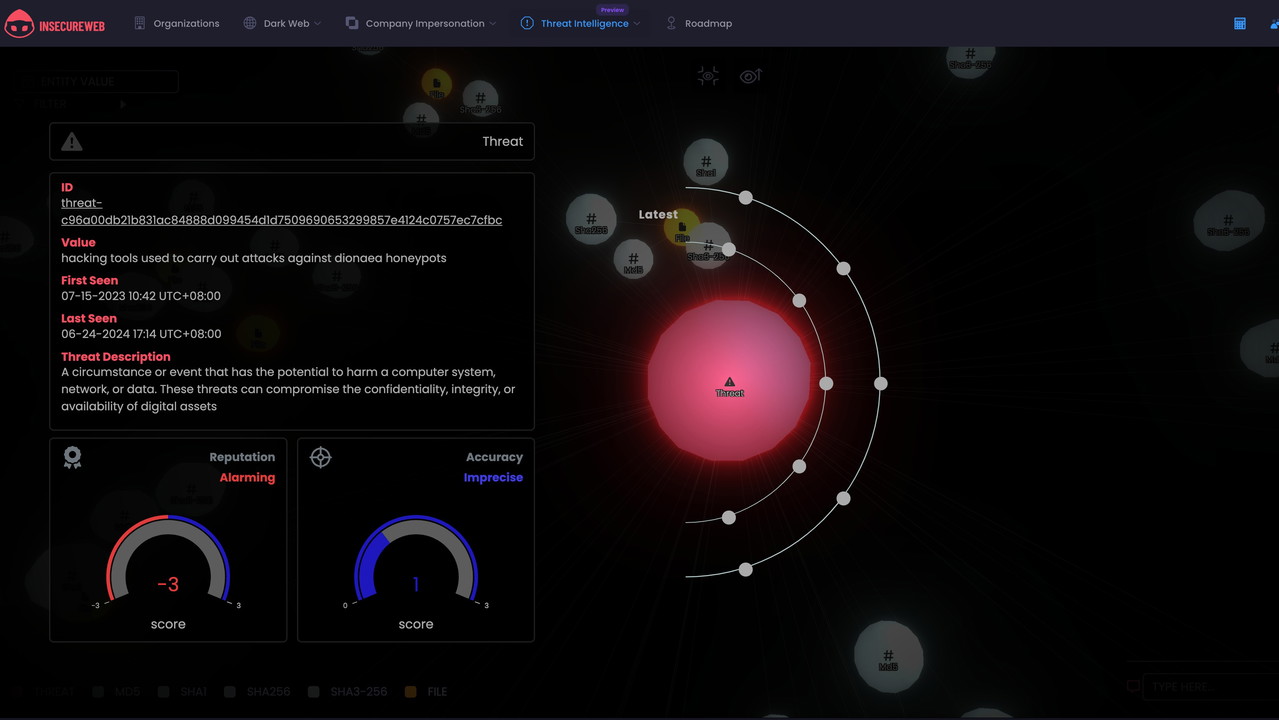Click the yellow File node near Latest

[680, 228]
